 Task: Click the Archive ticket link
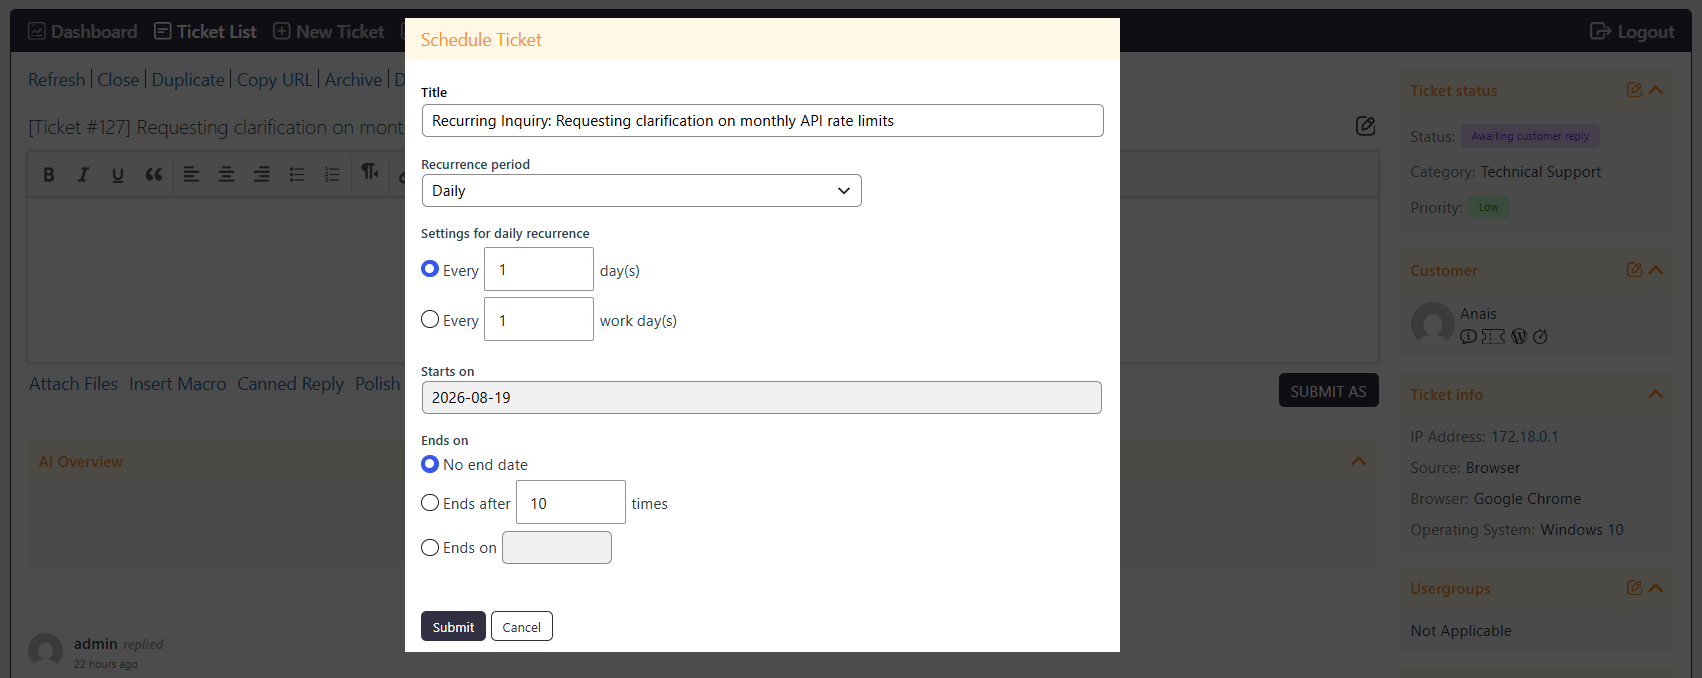pyautogui.click(x=353, y=80)
